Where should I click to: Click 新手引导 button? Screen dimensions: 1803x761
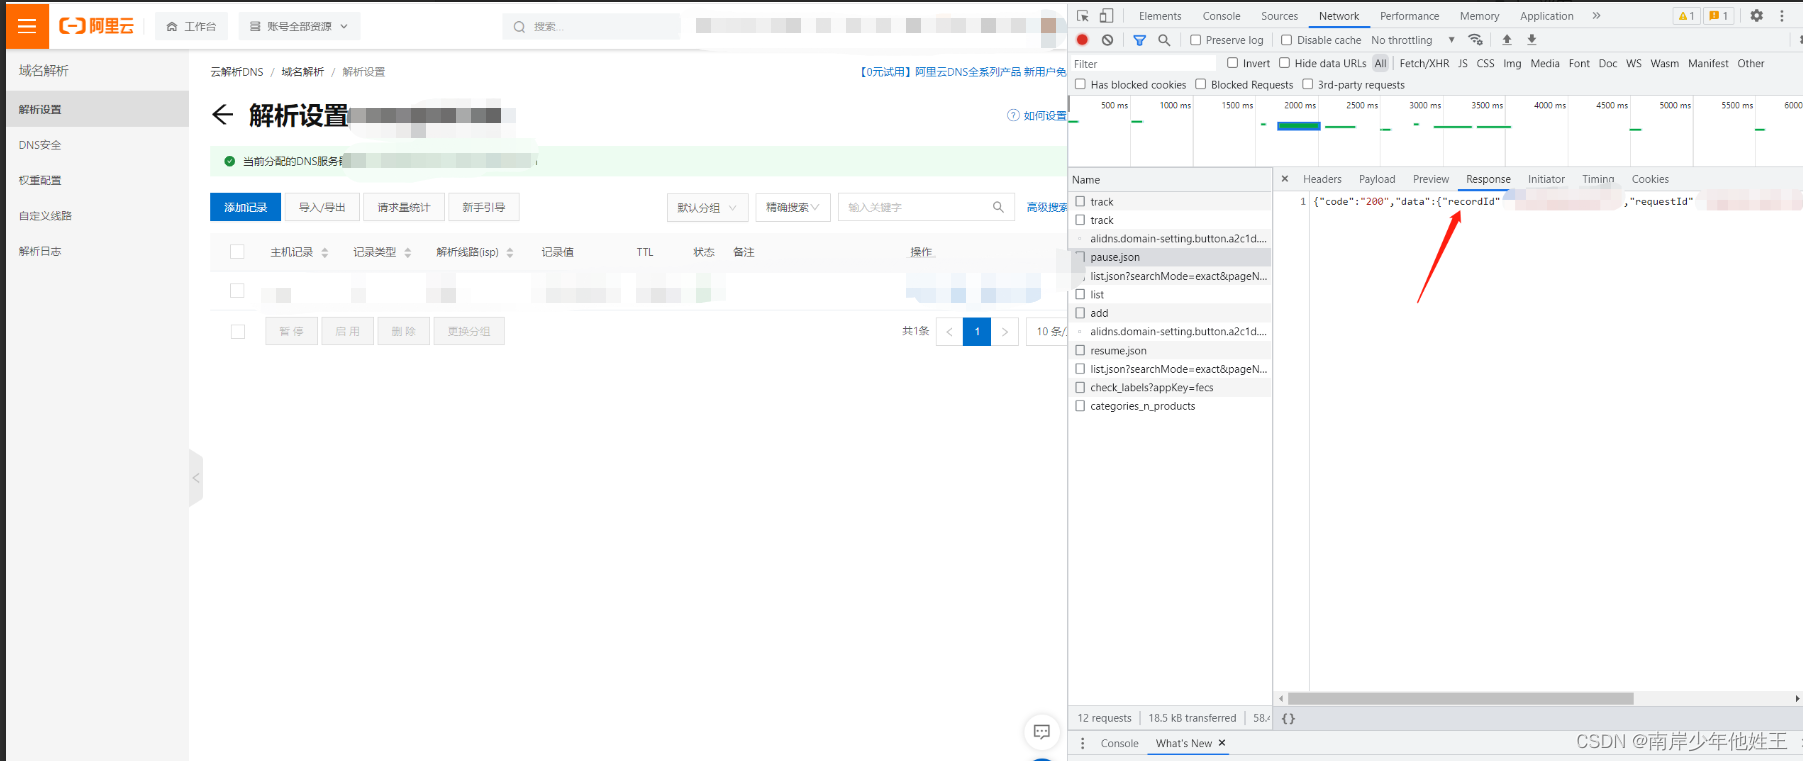(484, 207)
